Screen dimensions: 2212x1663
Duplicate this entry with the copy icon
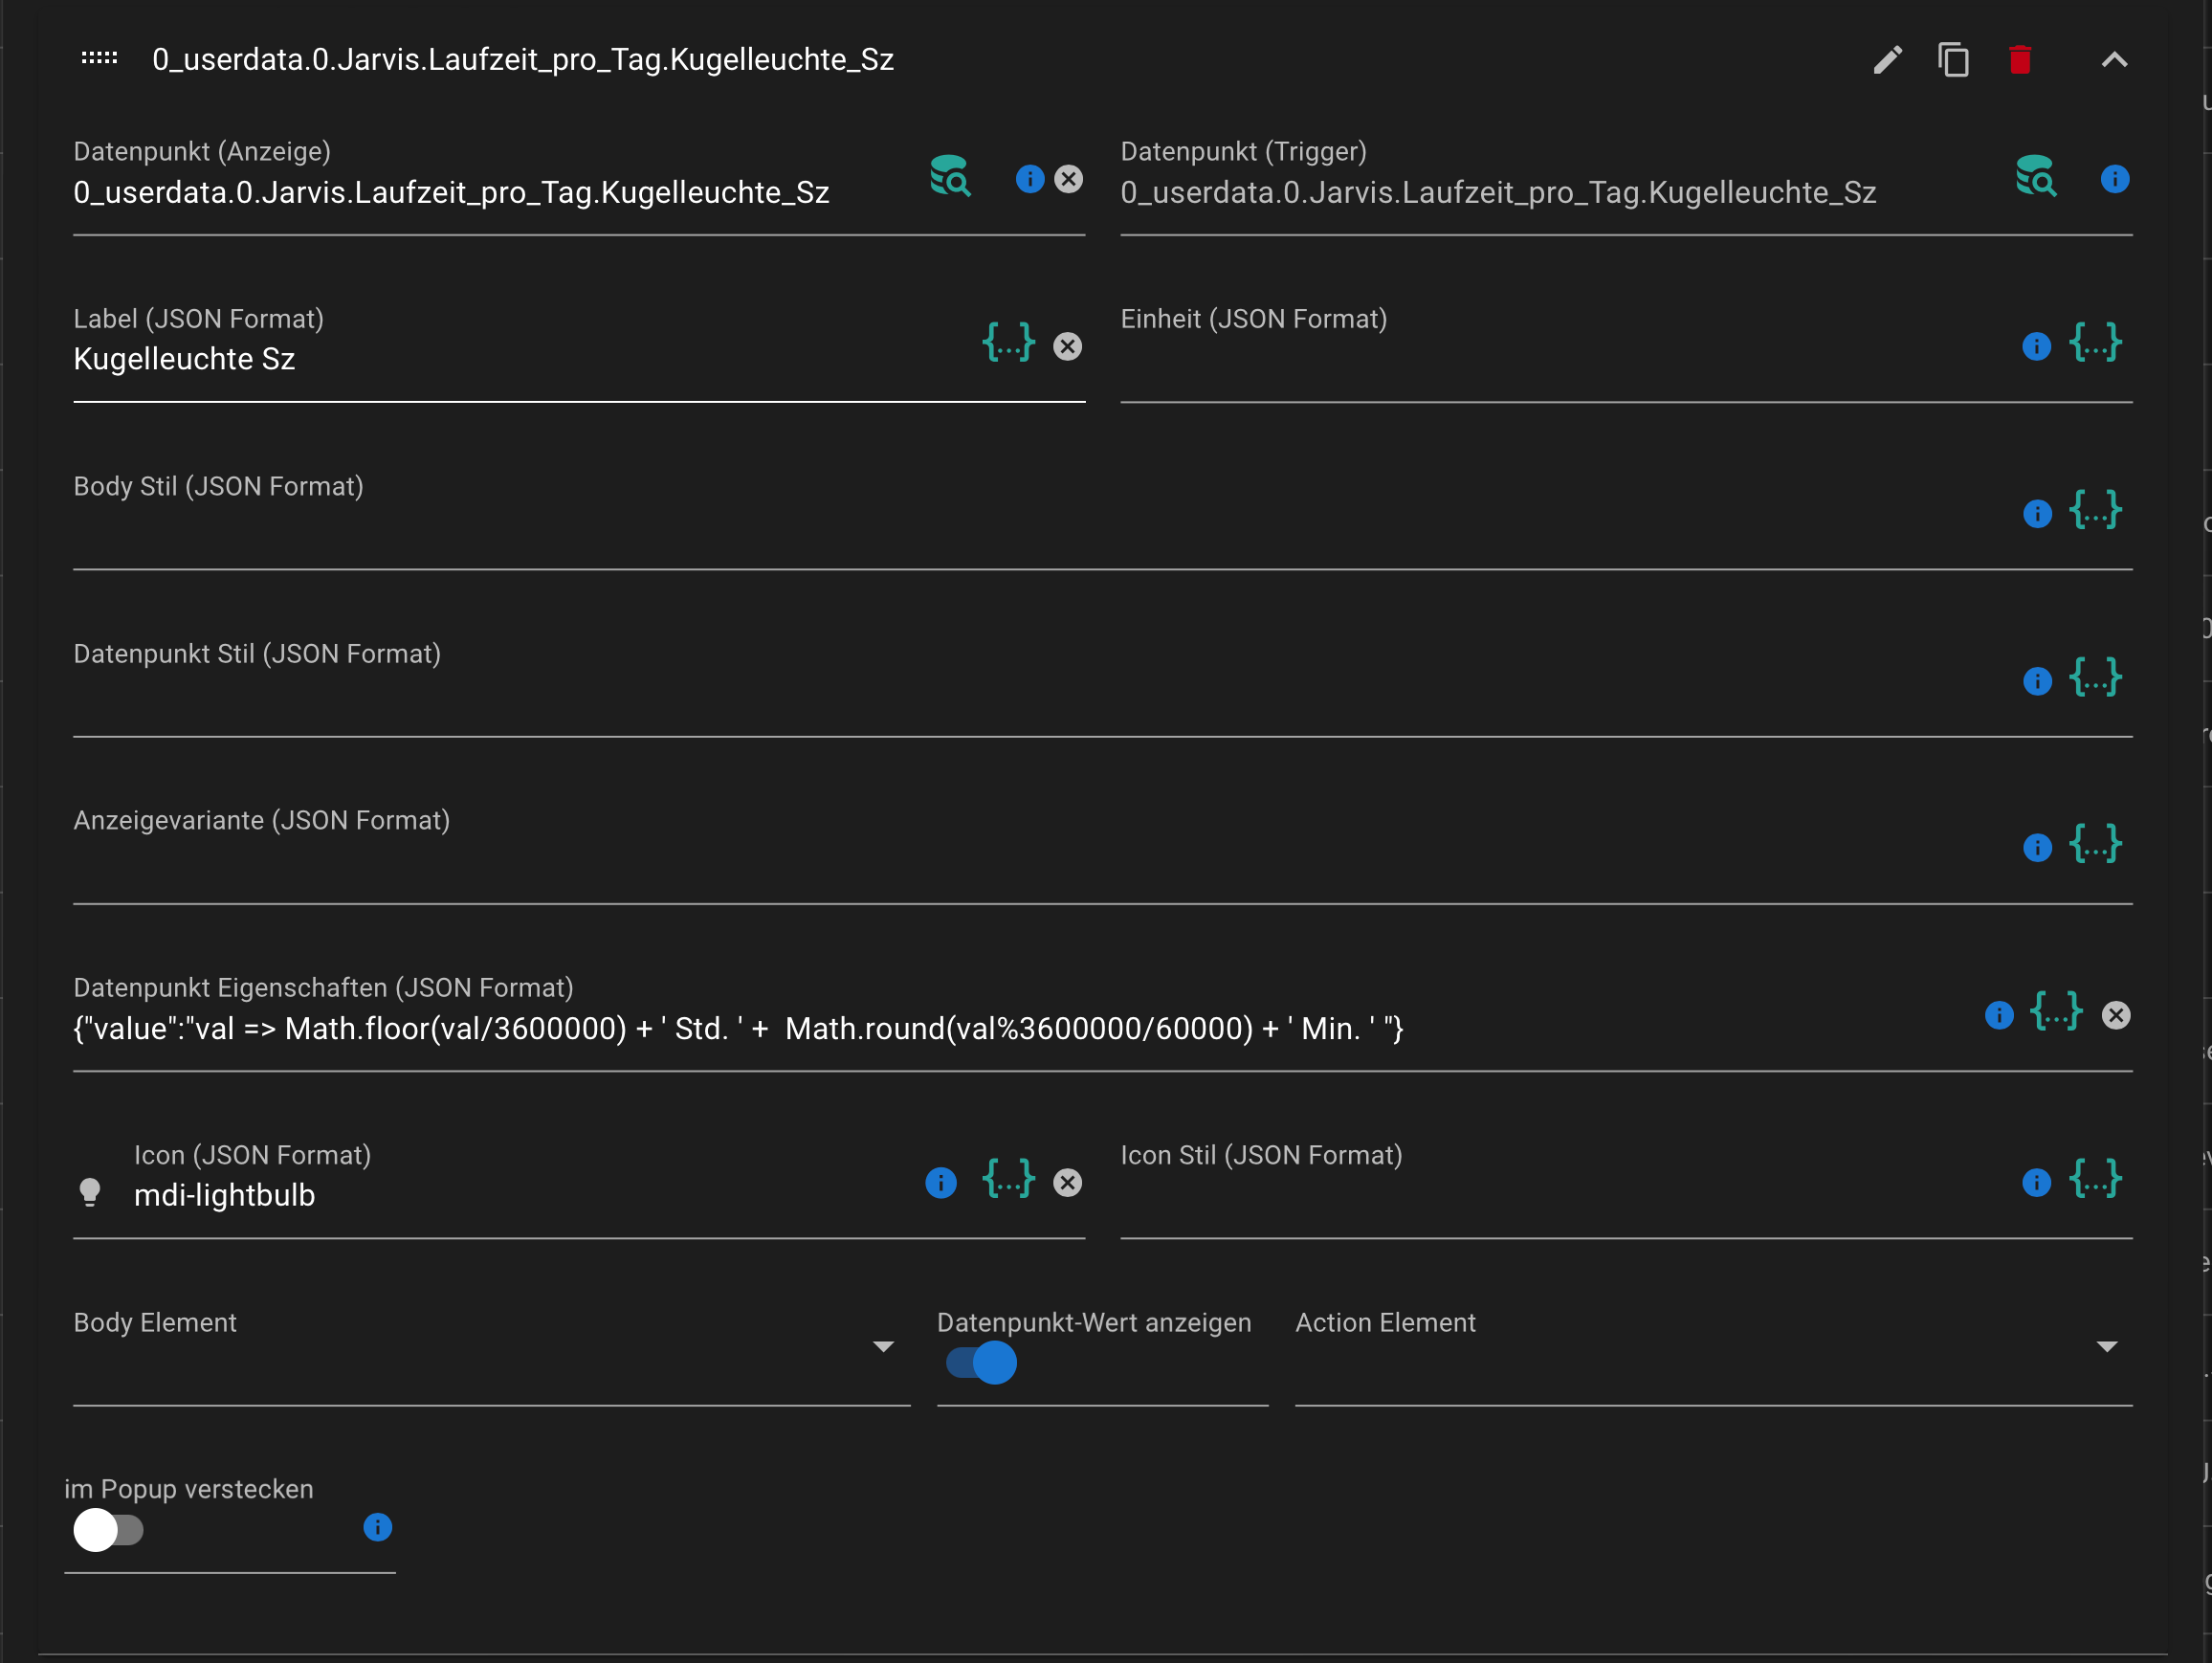tap(1953, 60)
